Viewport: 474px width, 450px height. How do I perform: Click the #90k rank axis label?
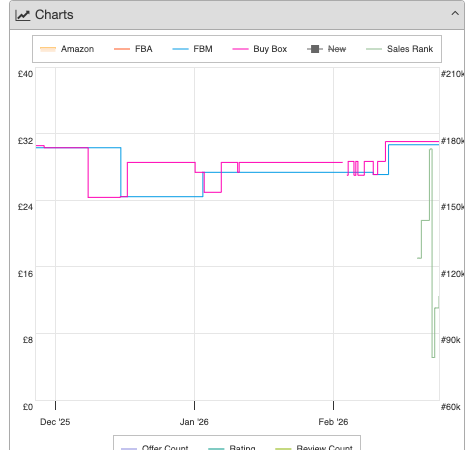tap(450, 340)
